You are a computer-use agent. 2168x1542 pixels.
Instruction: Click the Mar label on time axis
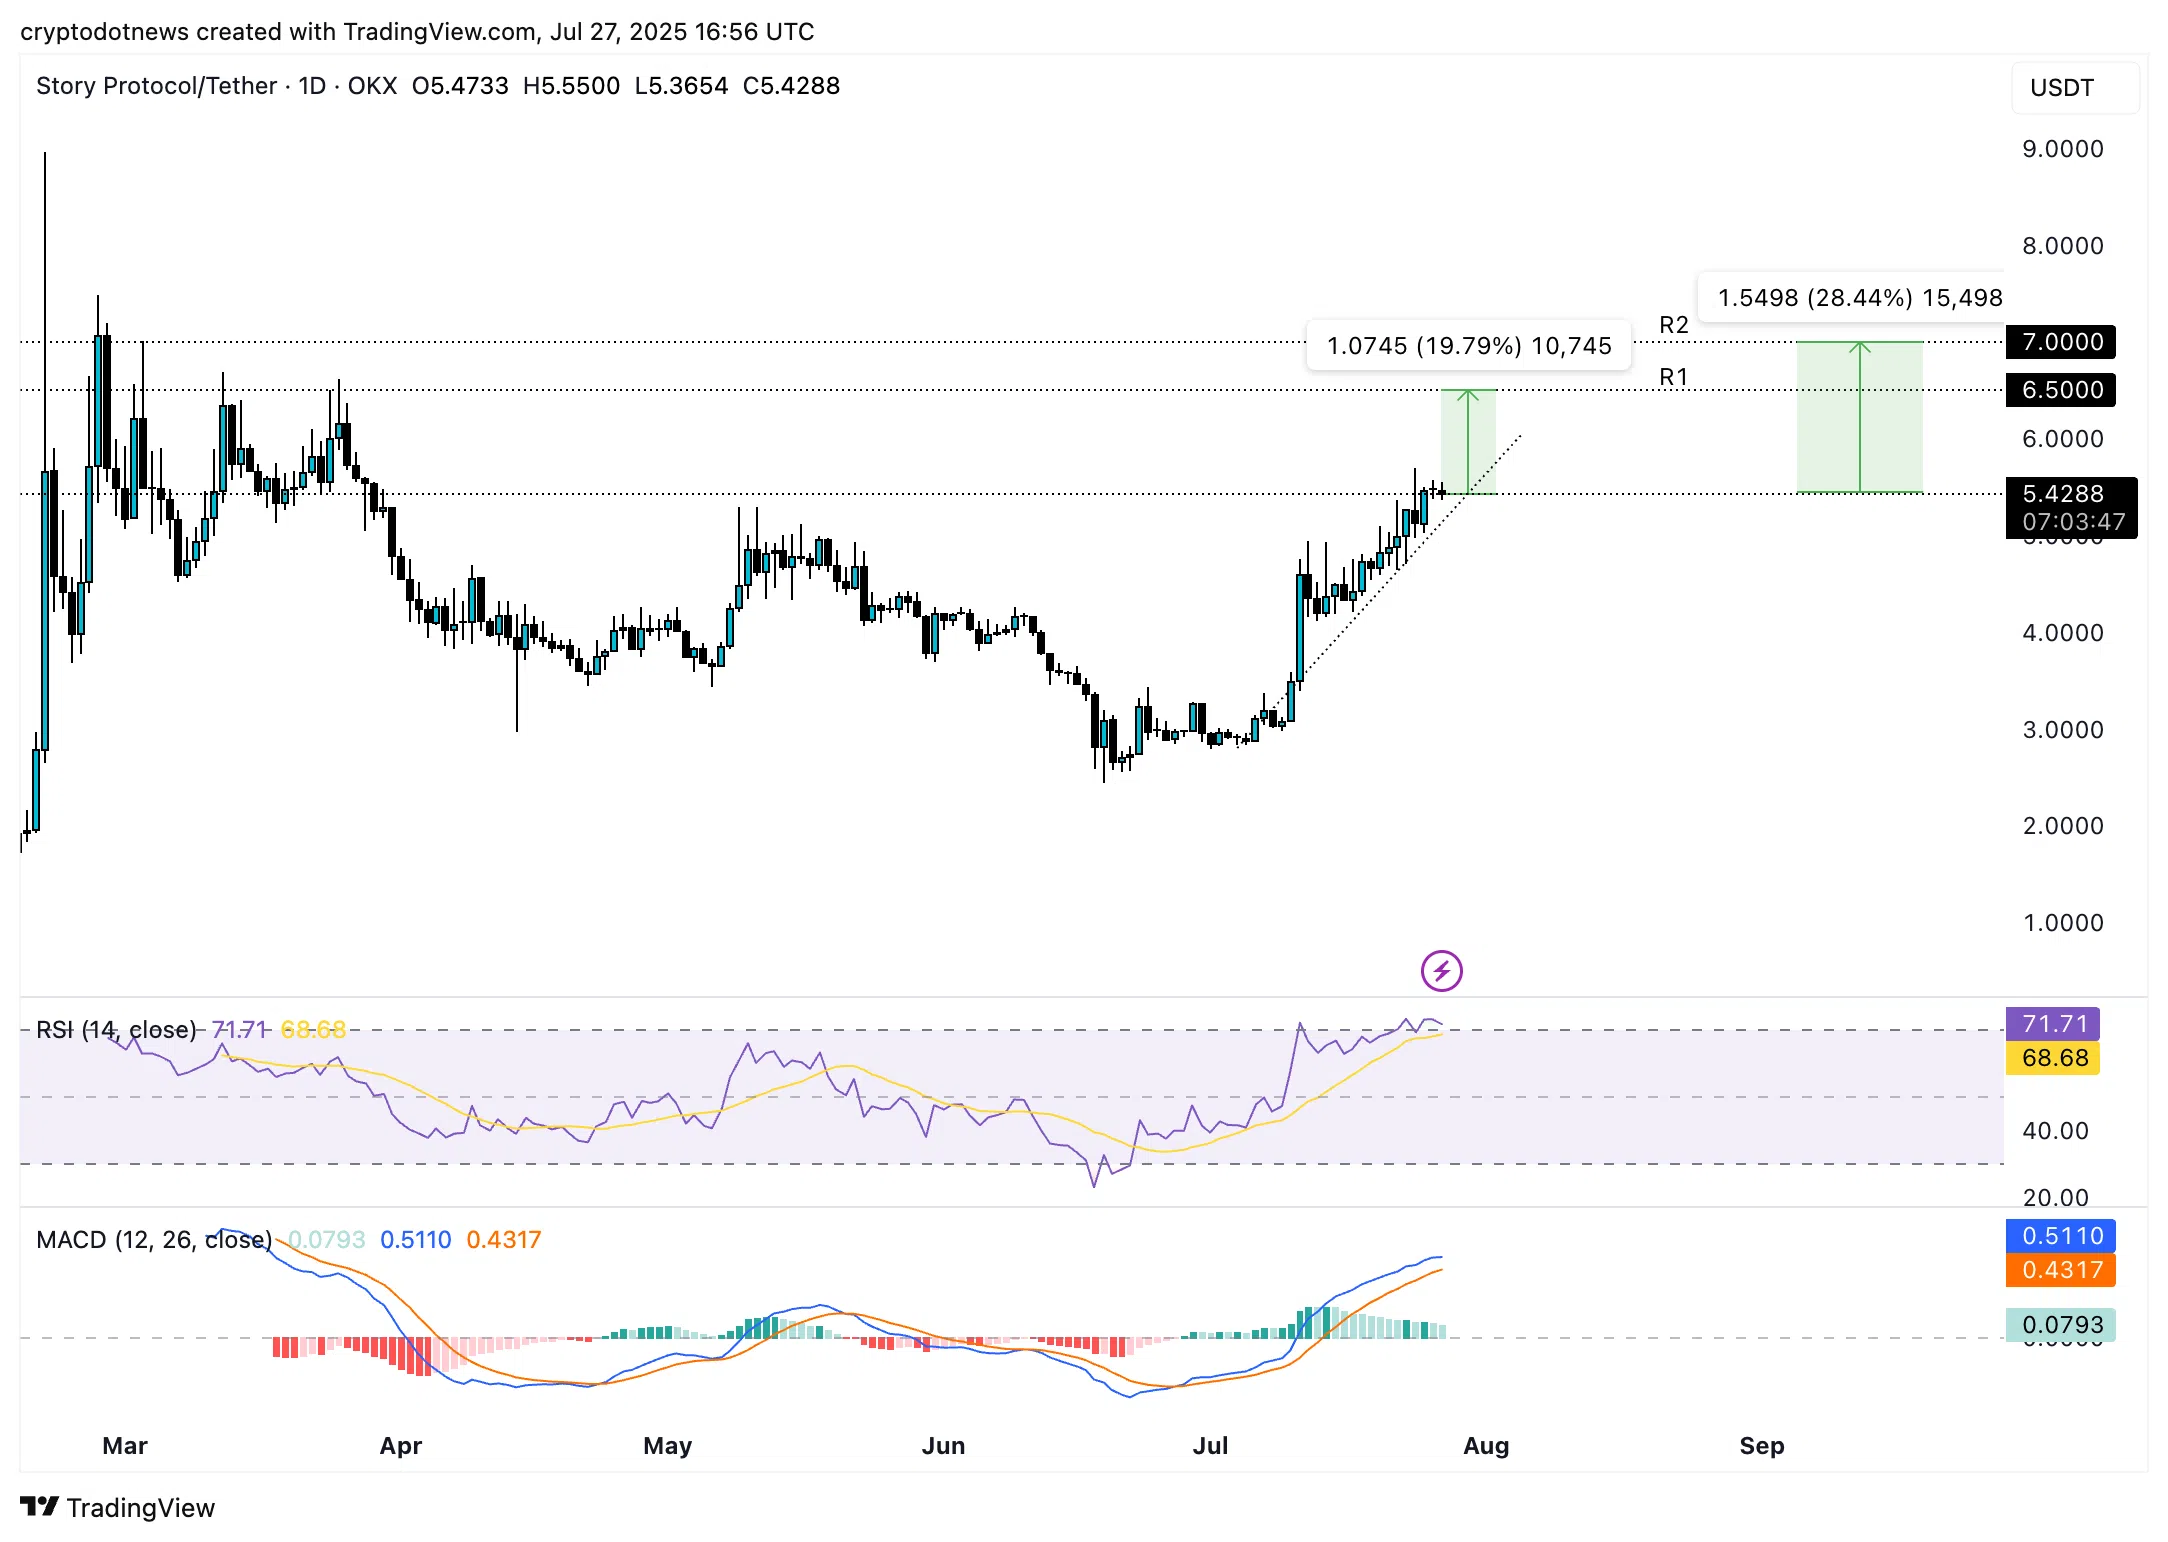click(125, 1446)
